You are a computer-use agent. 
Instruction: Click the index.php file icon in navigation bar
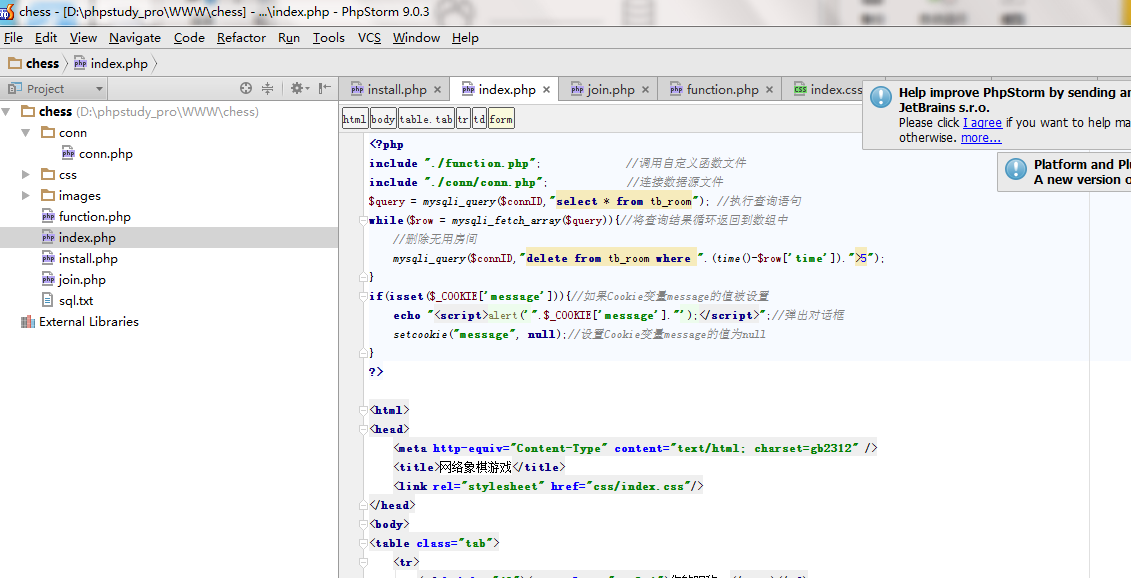pos(80,63)
